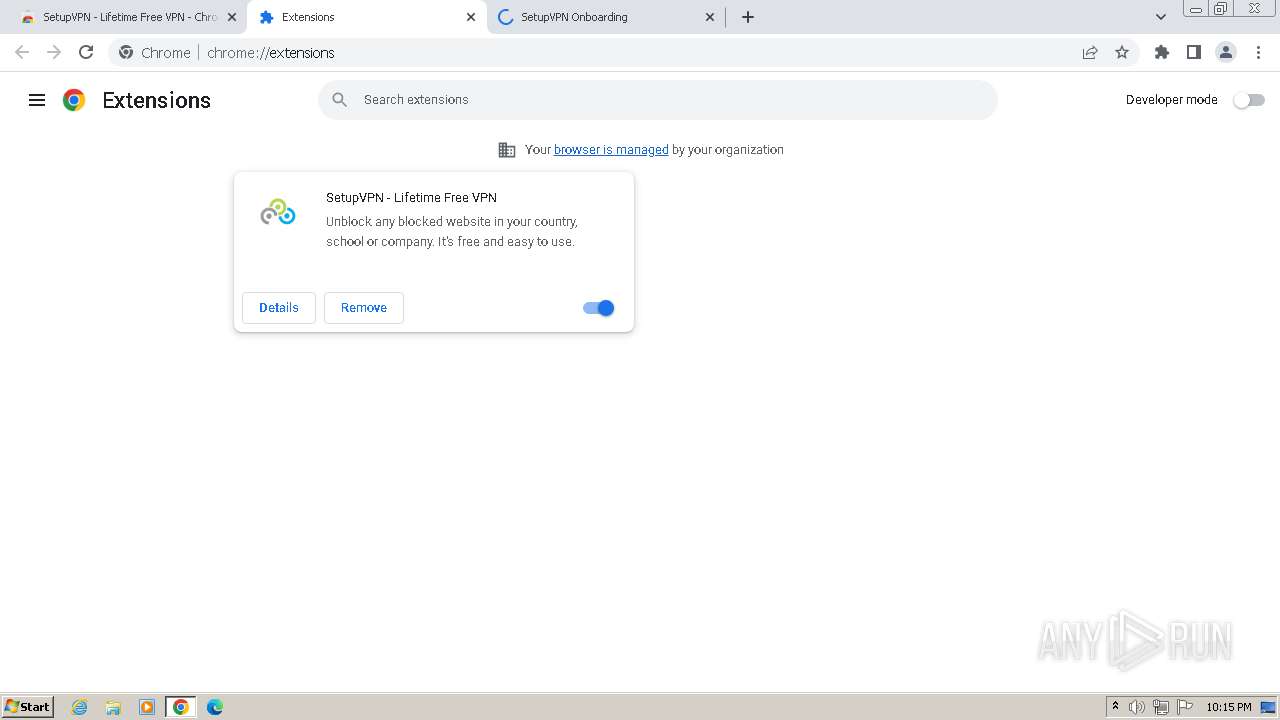Open a new tab with plus button

(x=748, y=17)
